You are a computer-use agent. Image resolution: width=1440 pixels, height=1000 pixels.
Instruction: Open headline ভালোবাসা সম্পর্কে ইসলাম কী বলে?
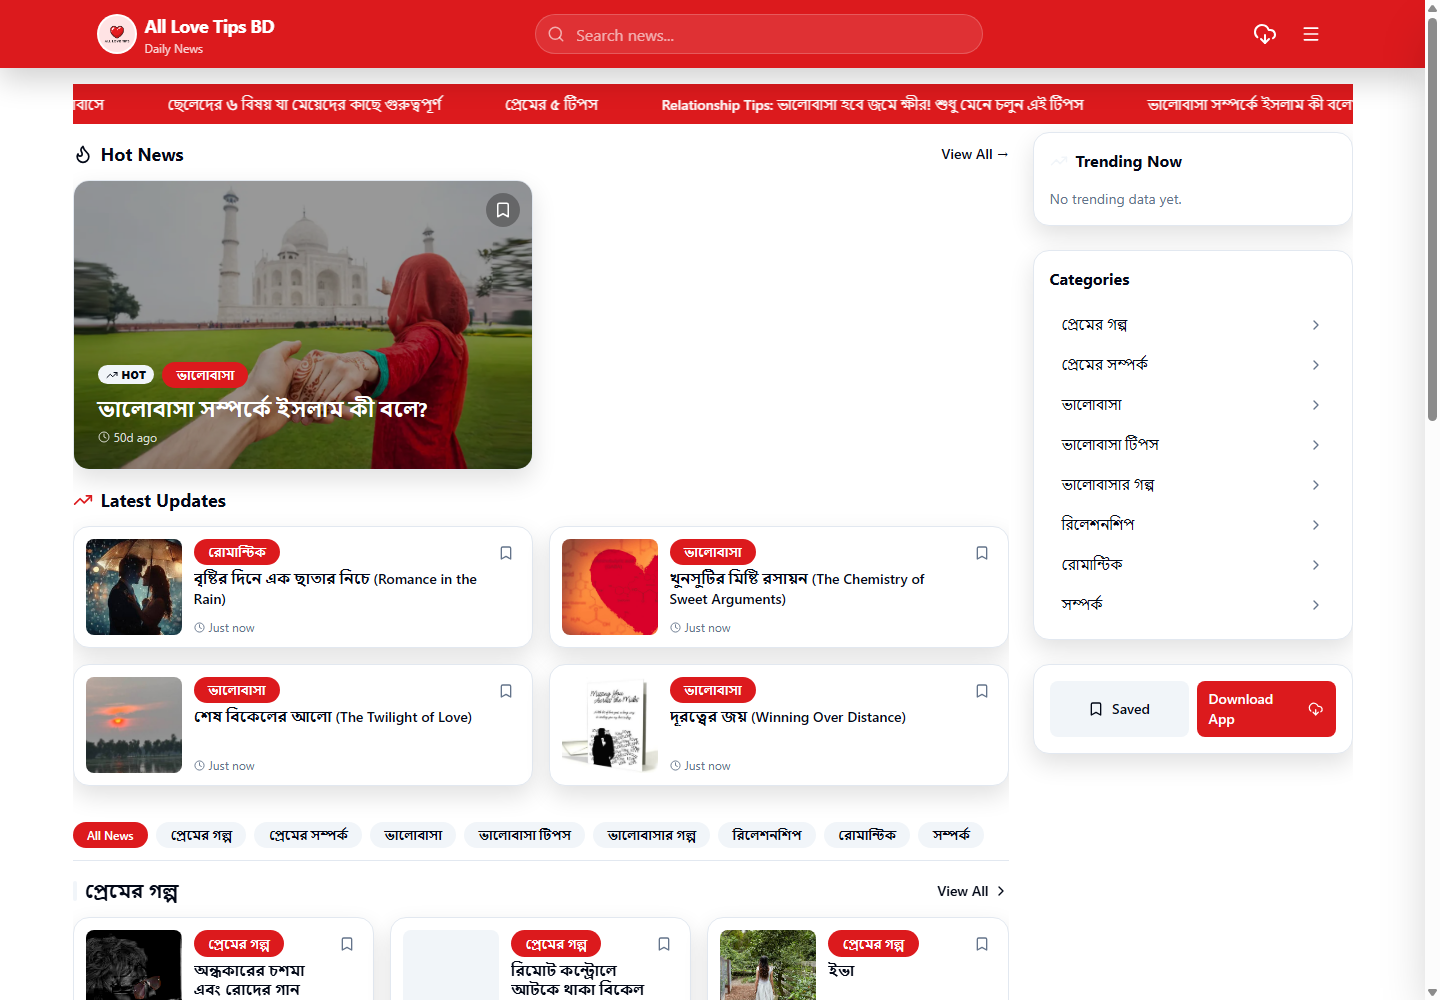[x=262, y=409]
